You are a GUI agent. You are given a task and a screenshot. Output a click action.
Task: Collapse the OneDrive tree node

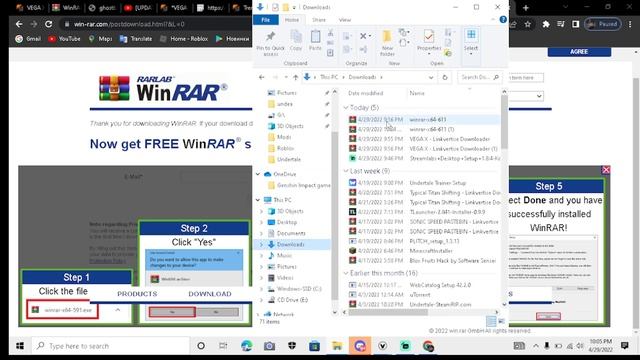258,174
